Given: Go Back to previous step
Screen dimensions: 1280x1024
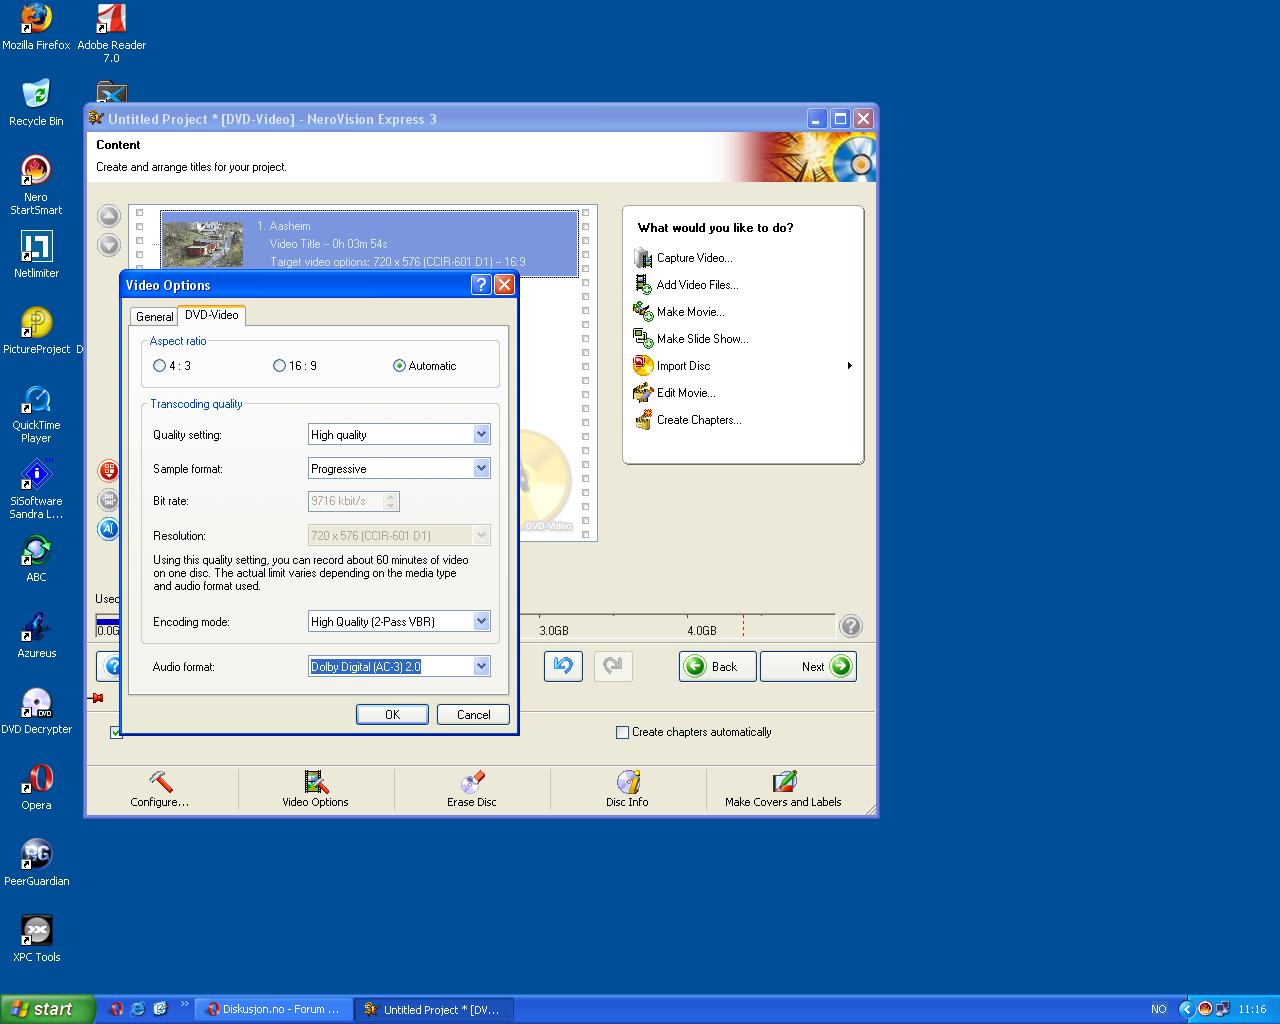Looking at the screenshot, I should point(717,666).
